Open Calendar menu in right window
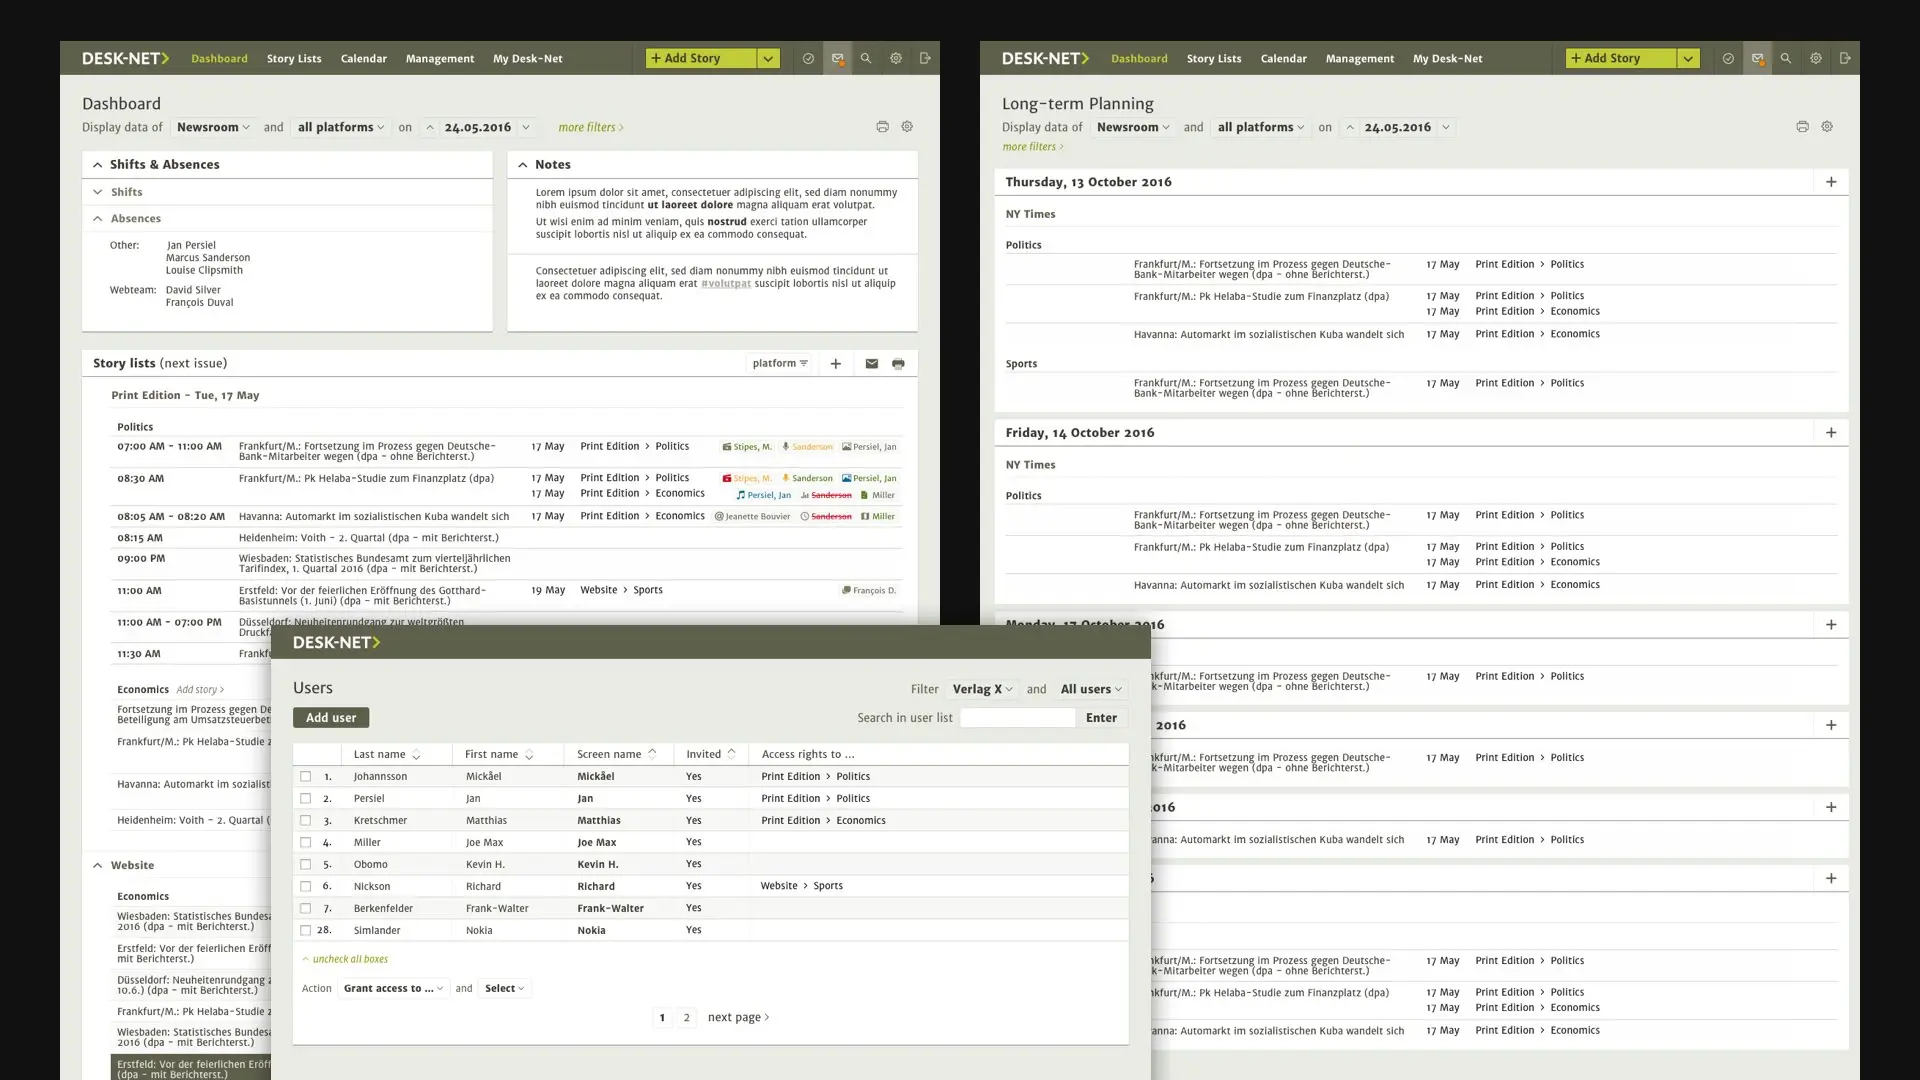 (x=1284, y=59)
